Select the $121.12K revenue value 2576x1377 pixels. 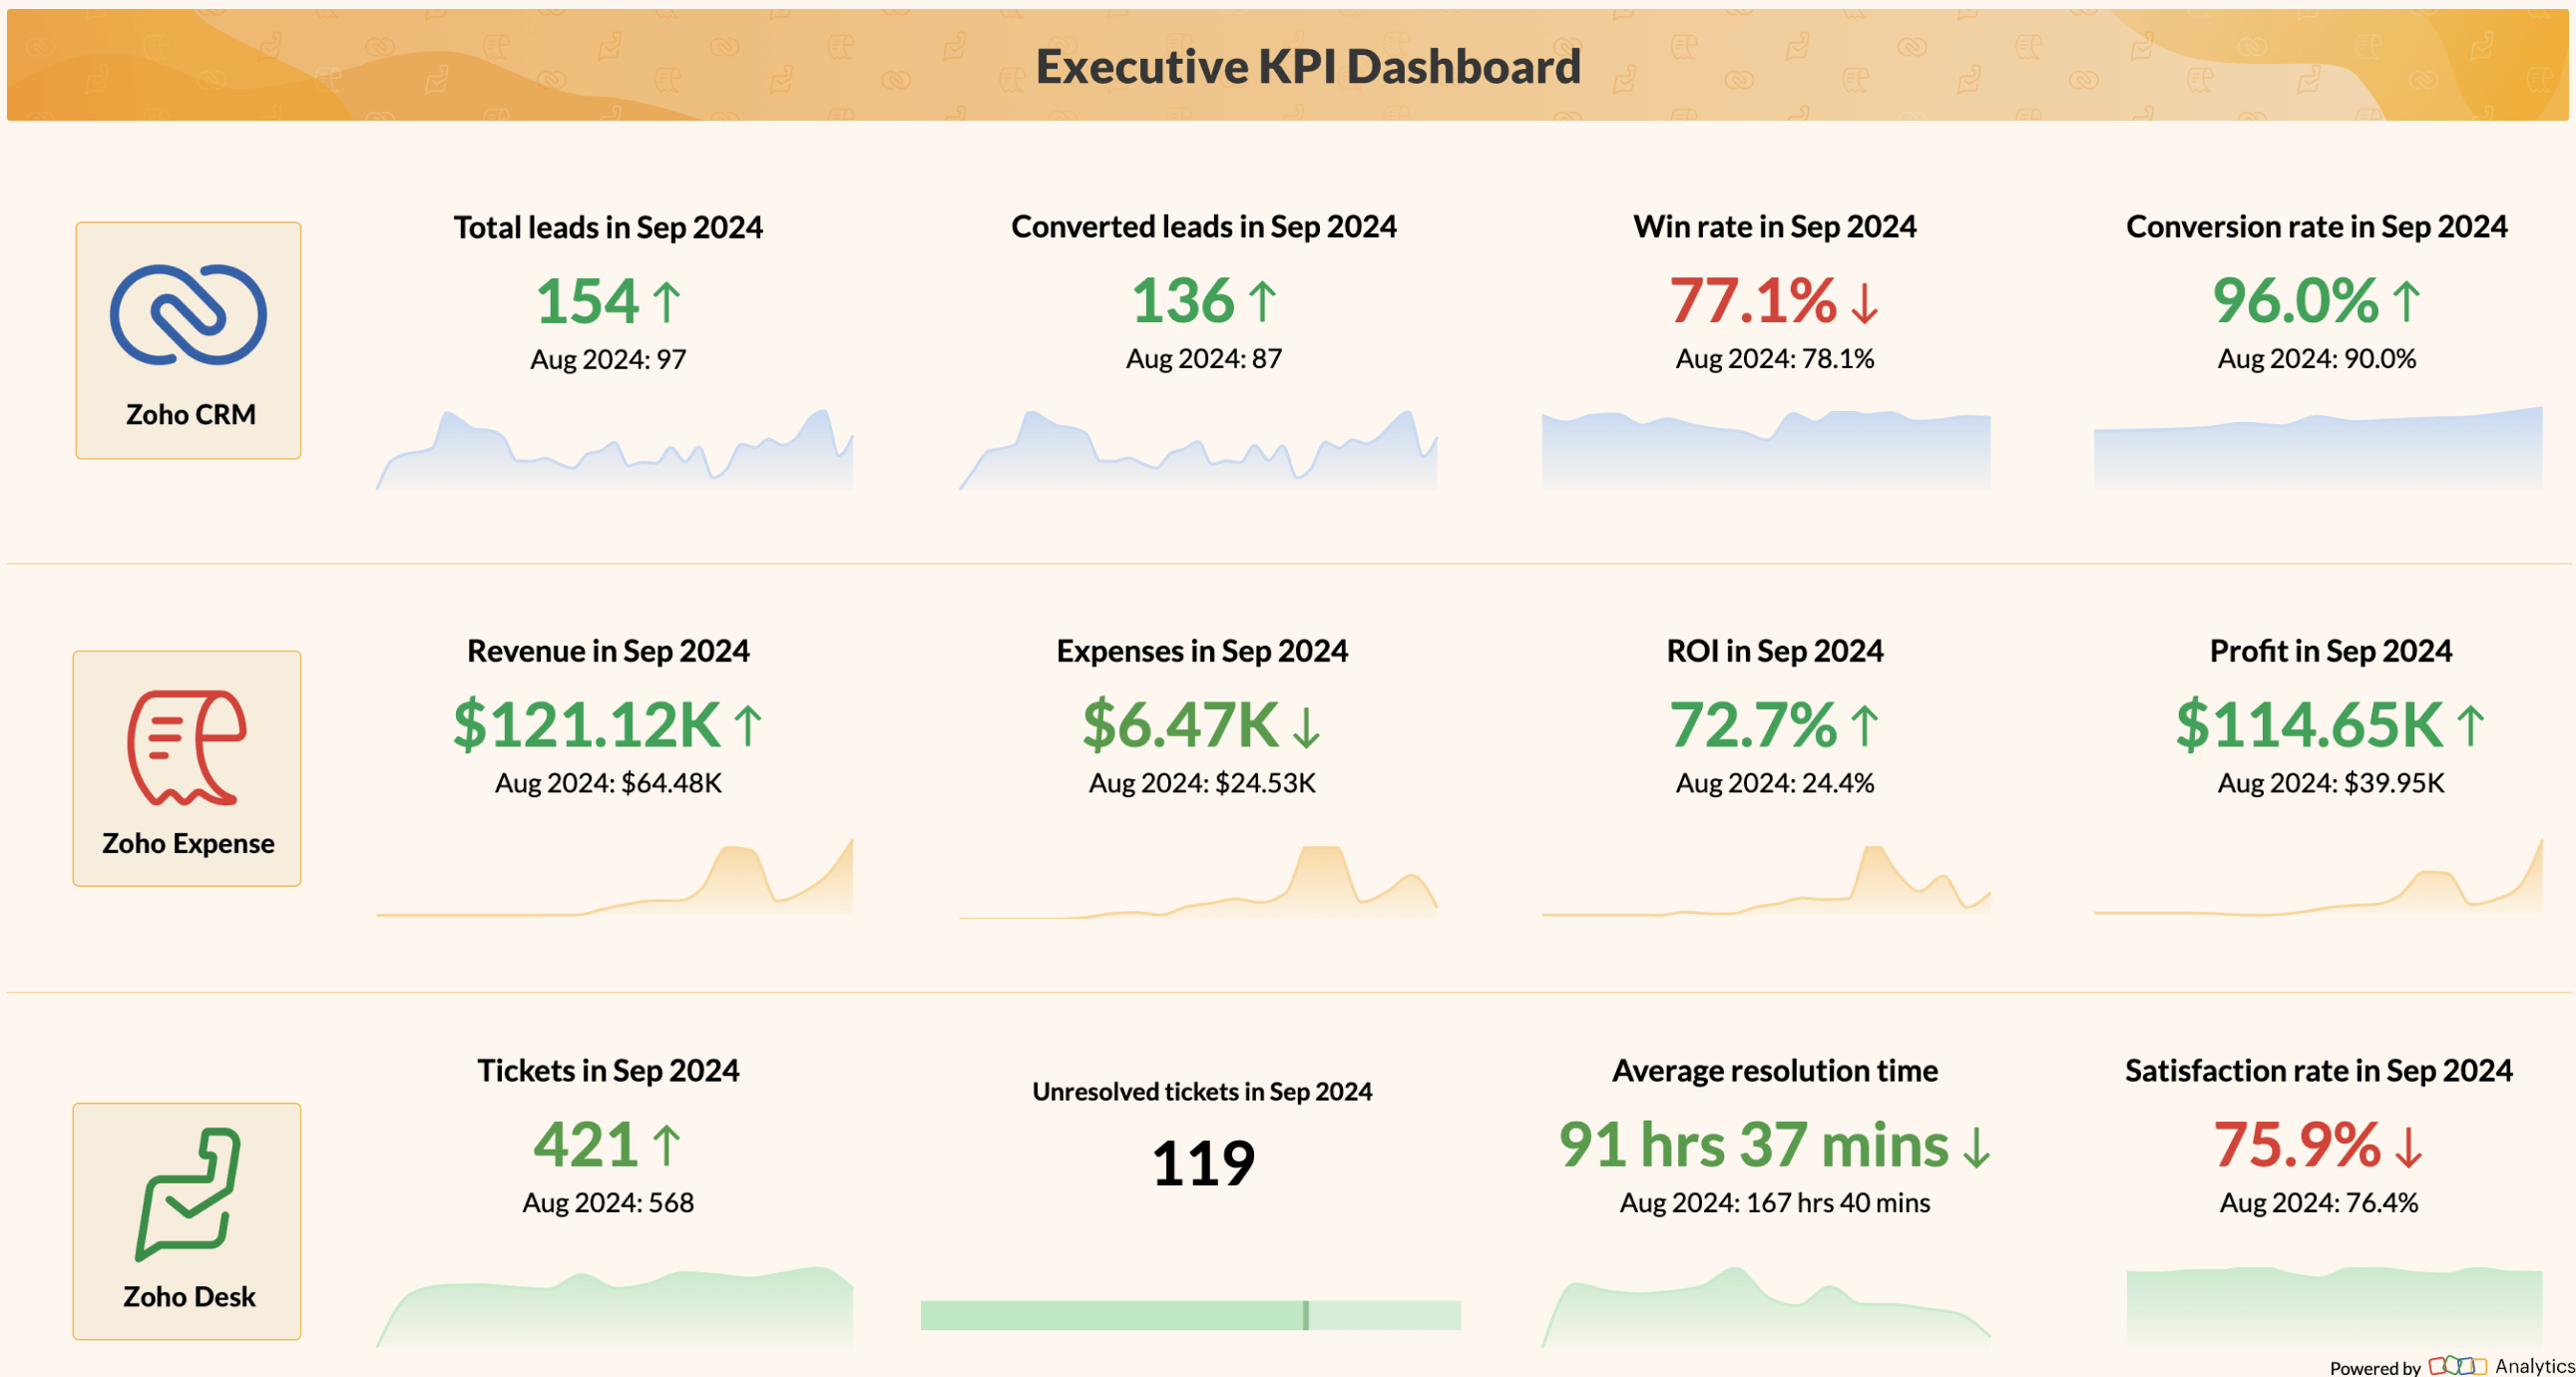pyautogui.click(x=586, y=725)
